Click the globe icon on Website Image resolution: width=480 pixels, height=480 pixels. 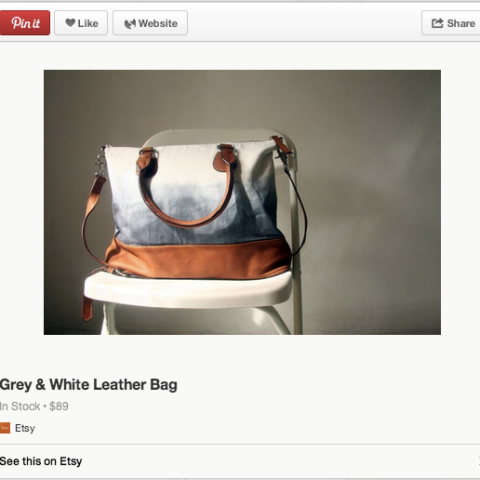pyautogui.click(x=130, y=24)
